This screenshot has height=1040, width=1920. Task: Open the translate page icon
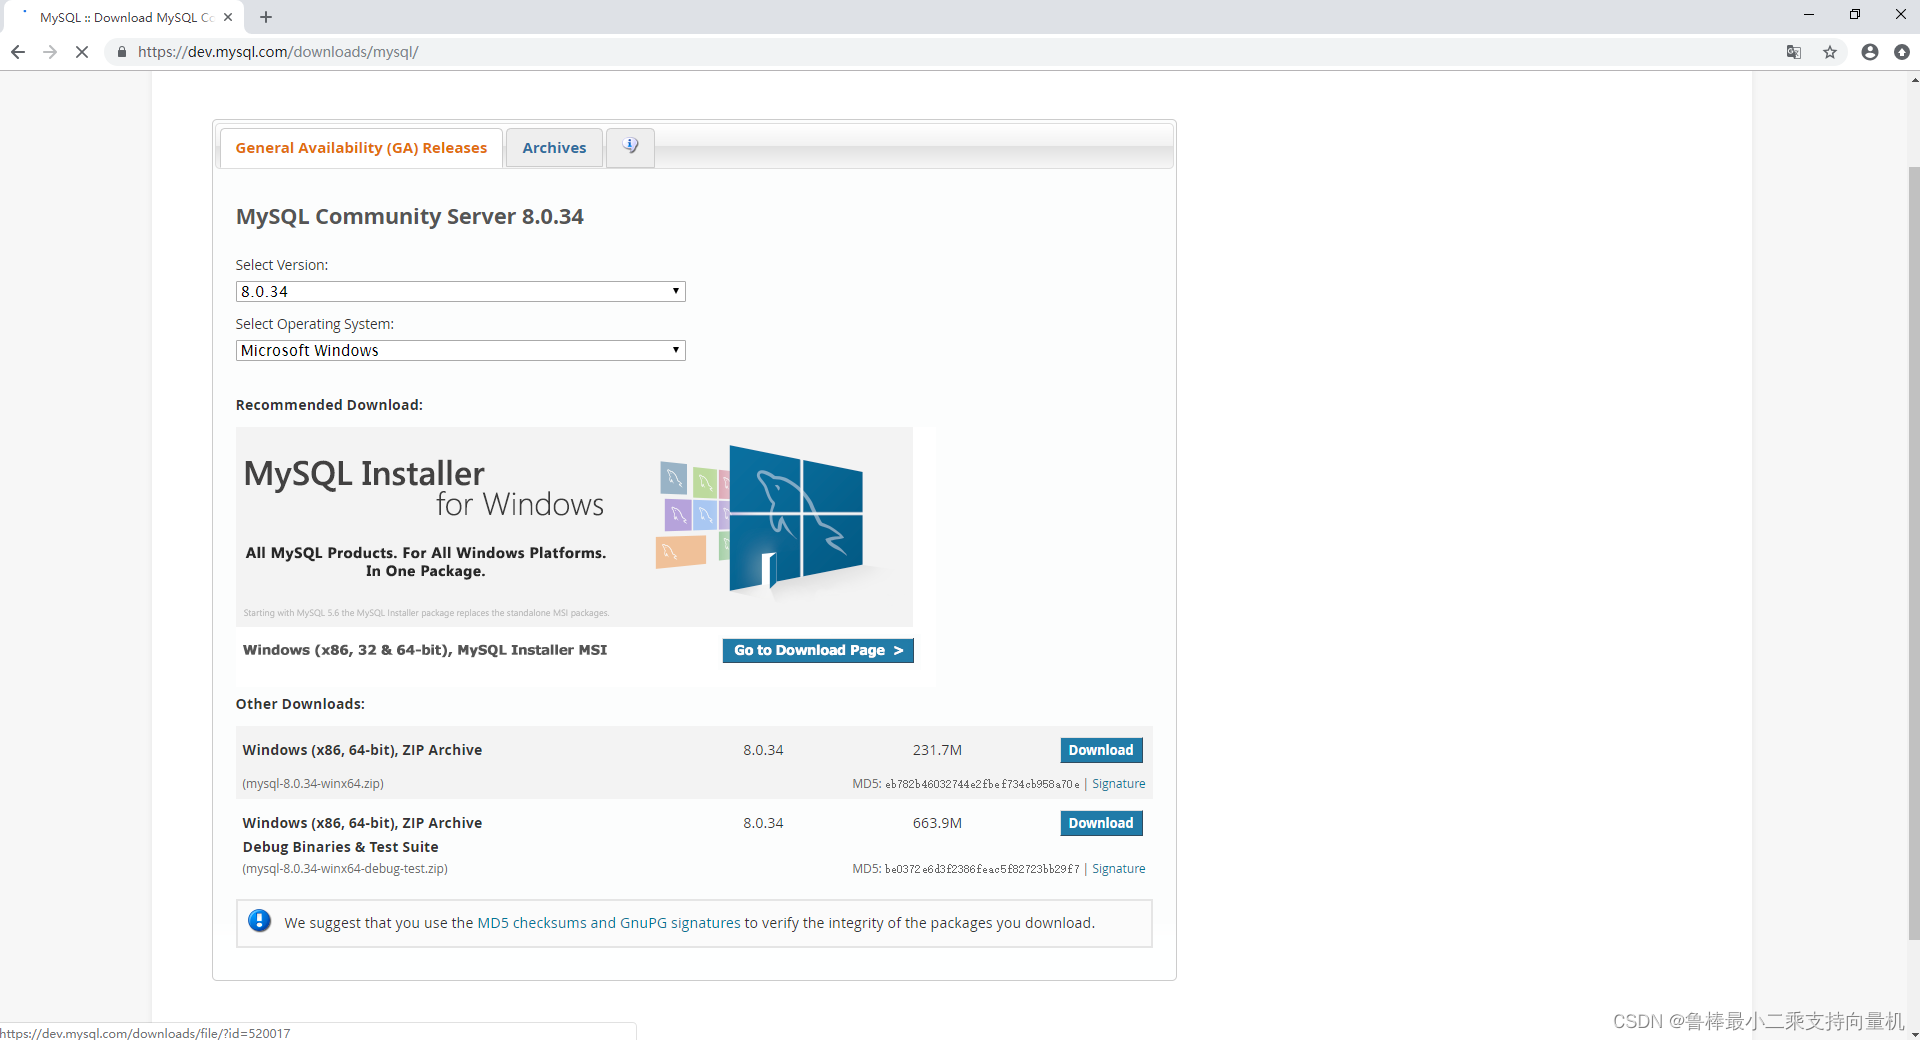[1794, 52]
